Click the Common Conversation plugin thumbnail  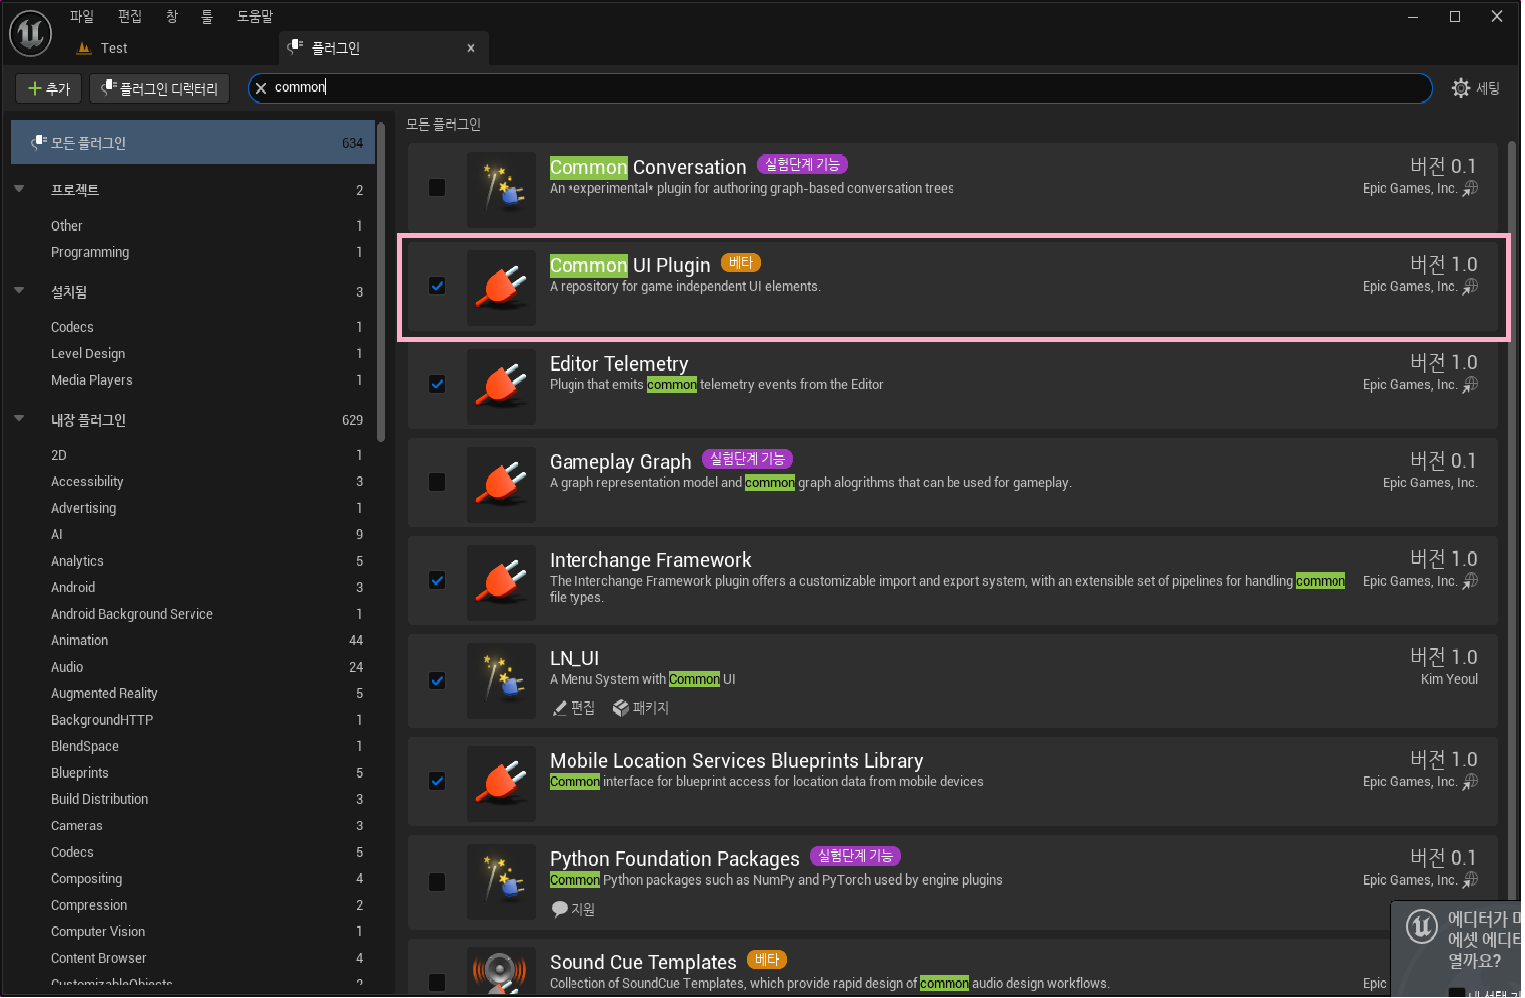point(501,188)
